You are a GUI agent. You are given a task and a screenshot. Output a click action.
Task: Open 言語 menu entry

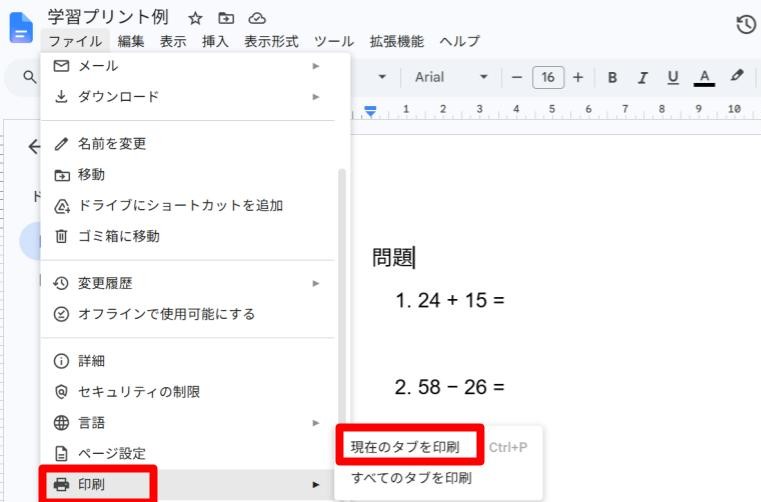pos(189,423)
